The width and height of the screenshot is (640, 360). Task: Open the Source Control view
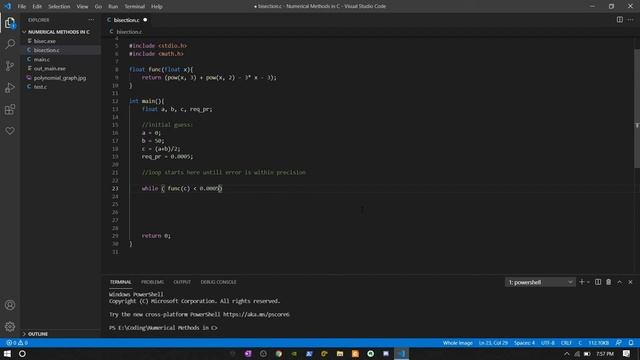click(x=10, y=66)
